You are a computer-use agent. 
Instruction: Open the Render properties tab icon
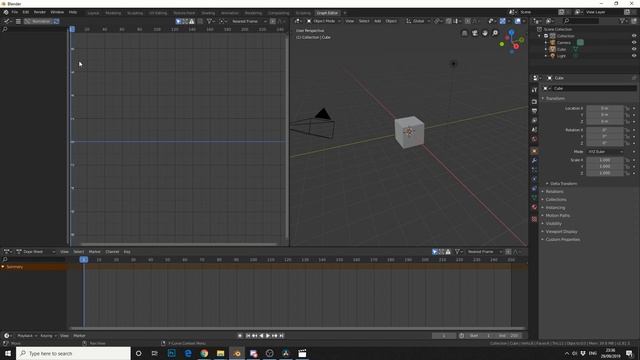[534, 101]
